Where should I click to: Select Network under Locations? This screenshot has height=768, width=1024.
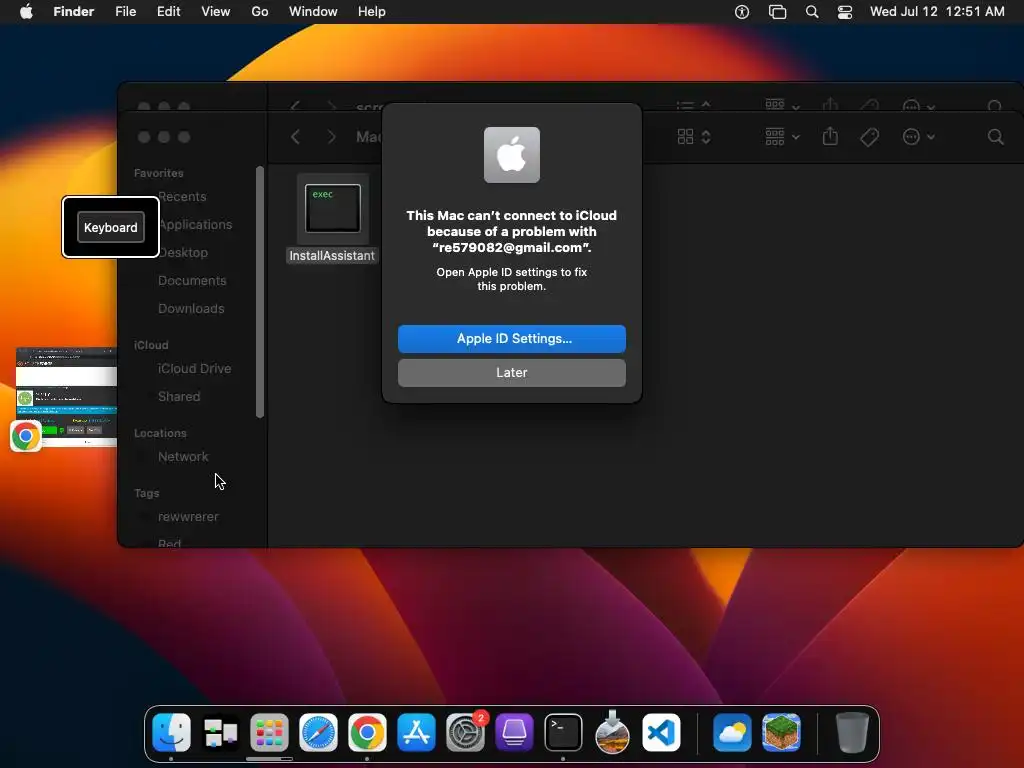pyautogui.click(x=183, y=457)
